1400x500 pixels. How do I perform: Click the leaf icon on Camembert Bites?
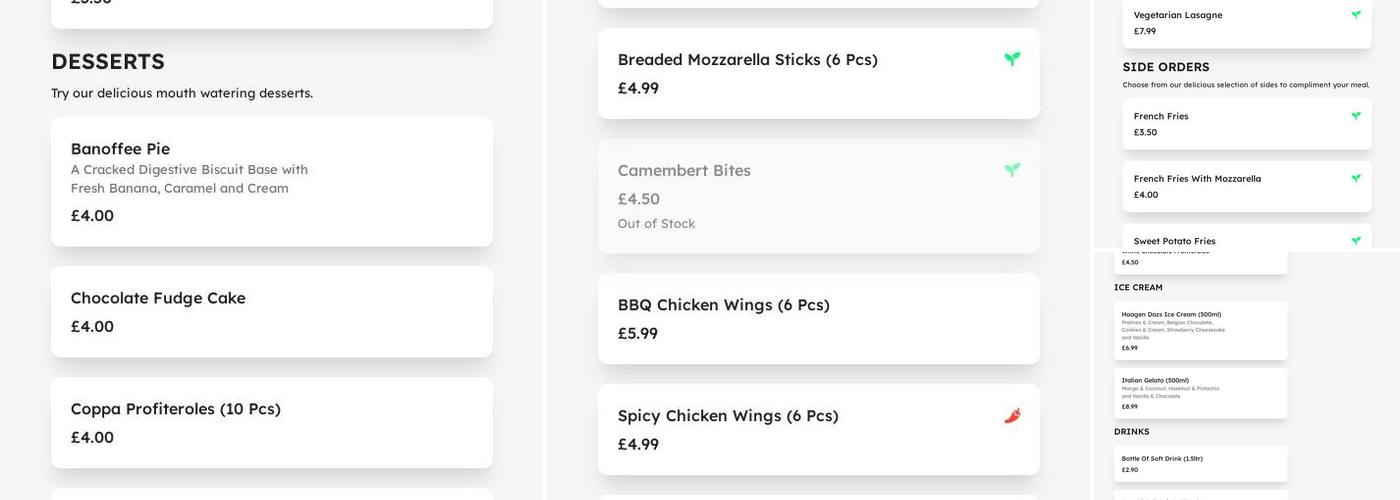coord(1012,170)
